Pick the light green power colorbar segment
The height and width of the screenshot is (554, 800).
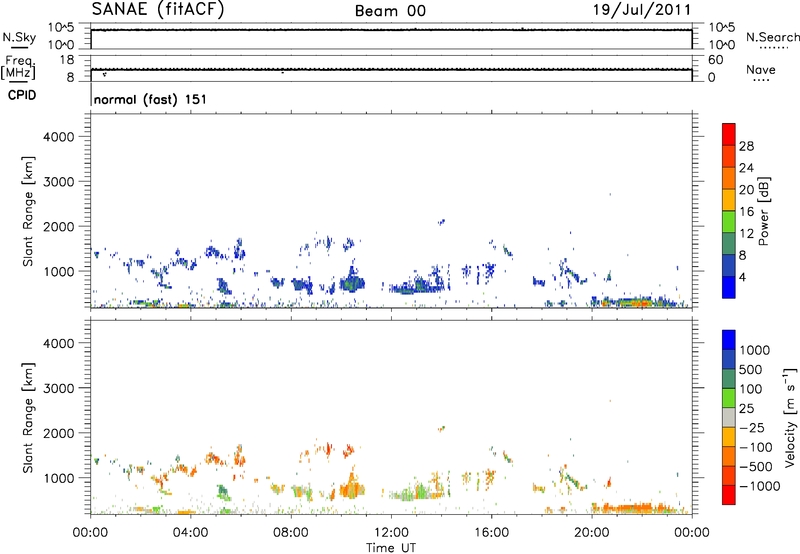729,222
